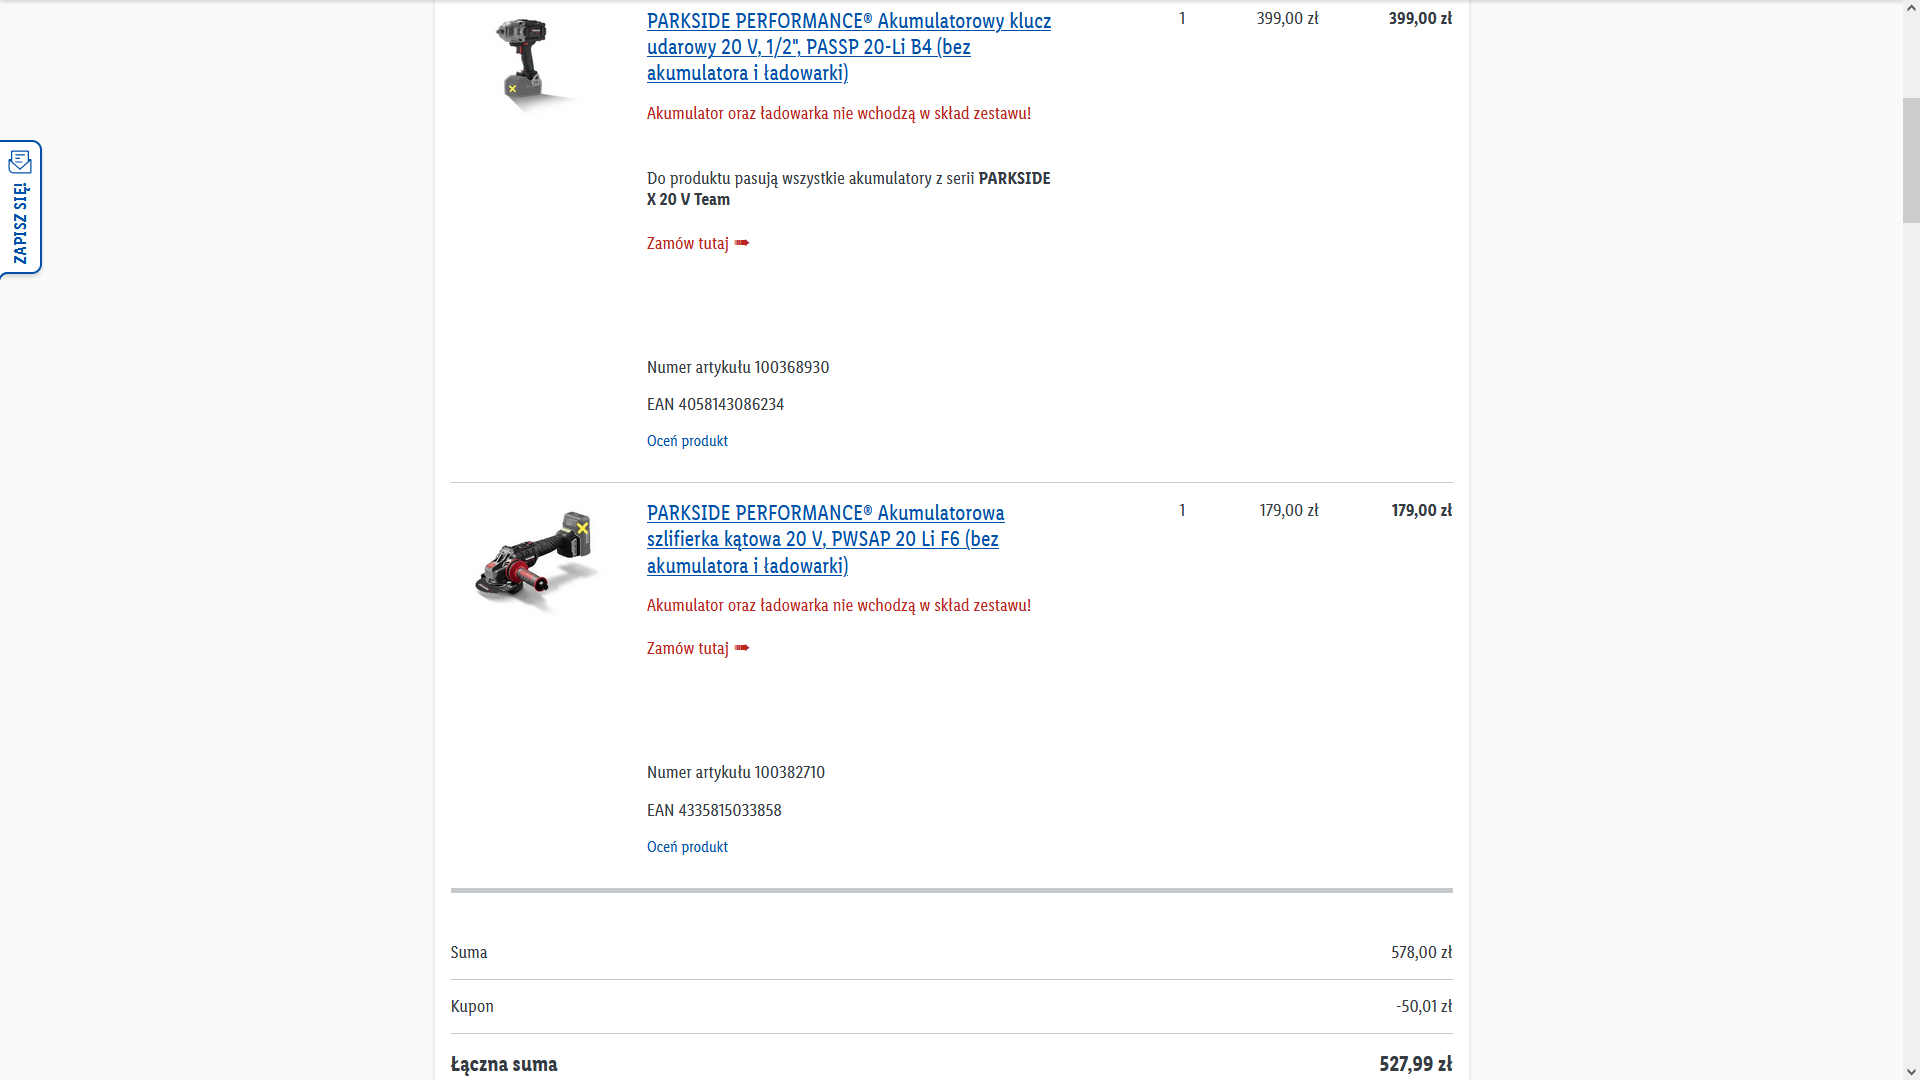Click the yellow X mark on the impact wrench image
The height and width of the screenshot is (1080, 1920).
coord(512,89)
